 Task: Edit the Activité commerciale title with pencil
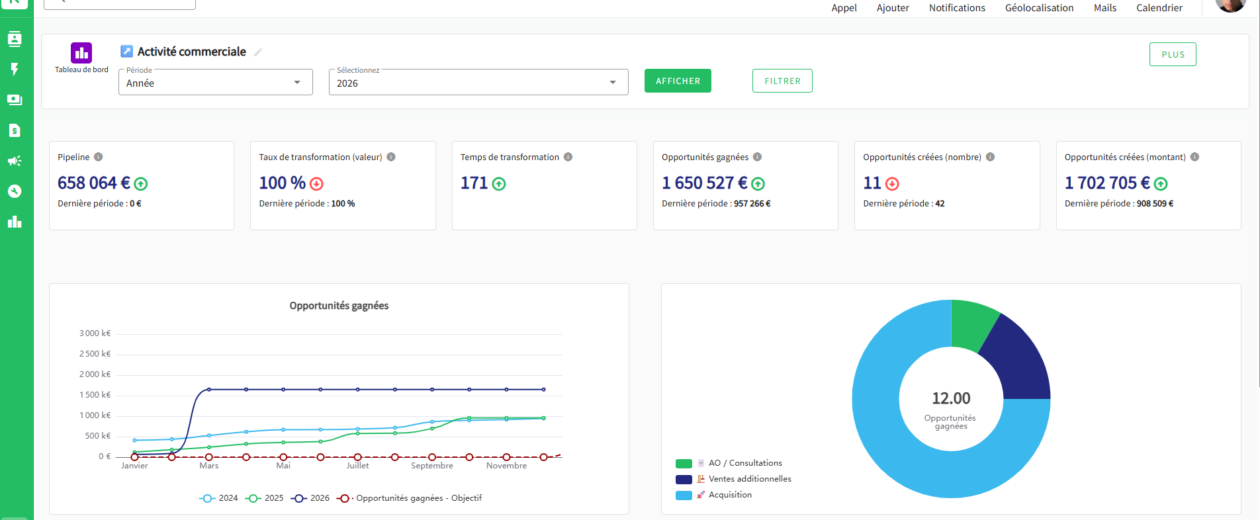point(258,52)
